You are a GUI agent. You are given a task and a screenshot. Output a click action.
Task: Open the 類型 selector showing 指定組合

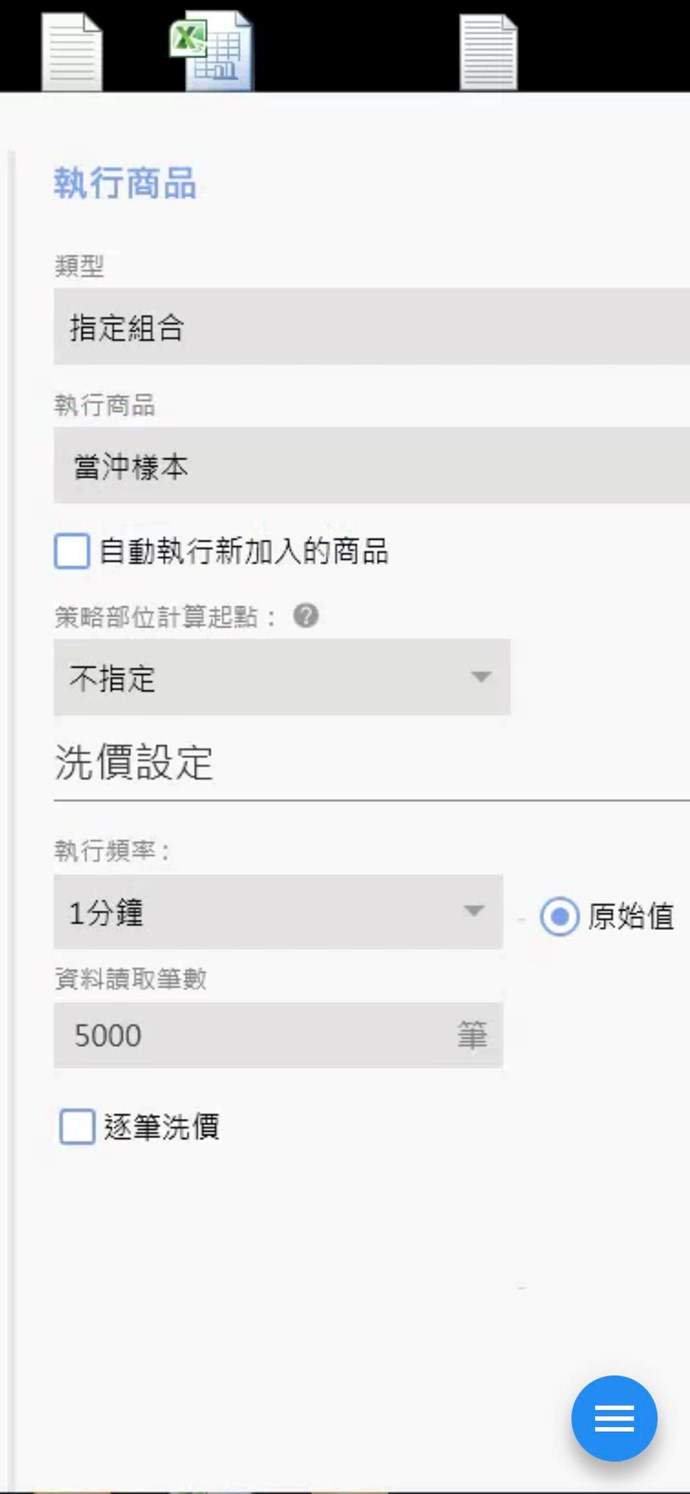(370, 327)
